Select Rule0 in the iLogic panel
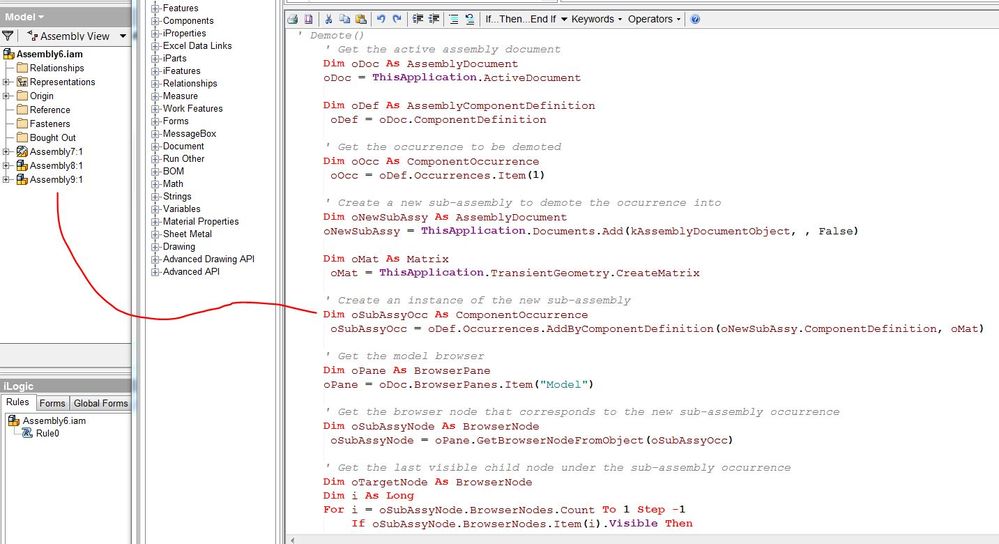 coord(47,433)
